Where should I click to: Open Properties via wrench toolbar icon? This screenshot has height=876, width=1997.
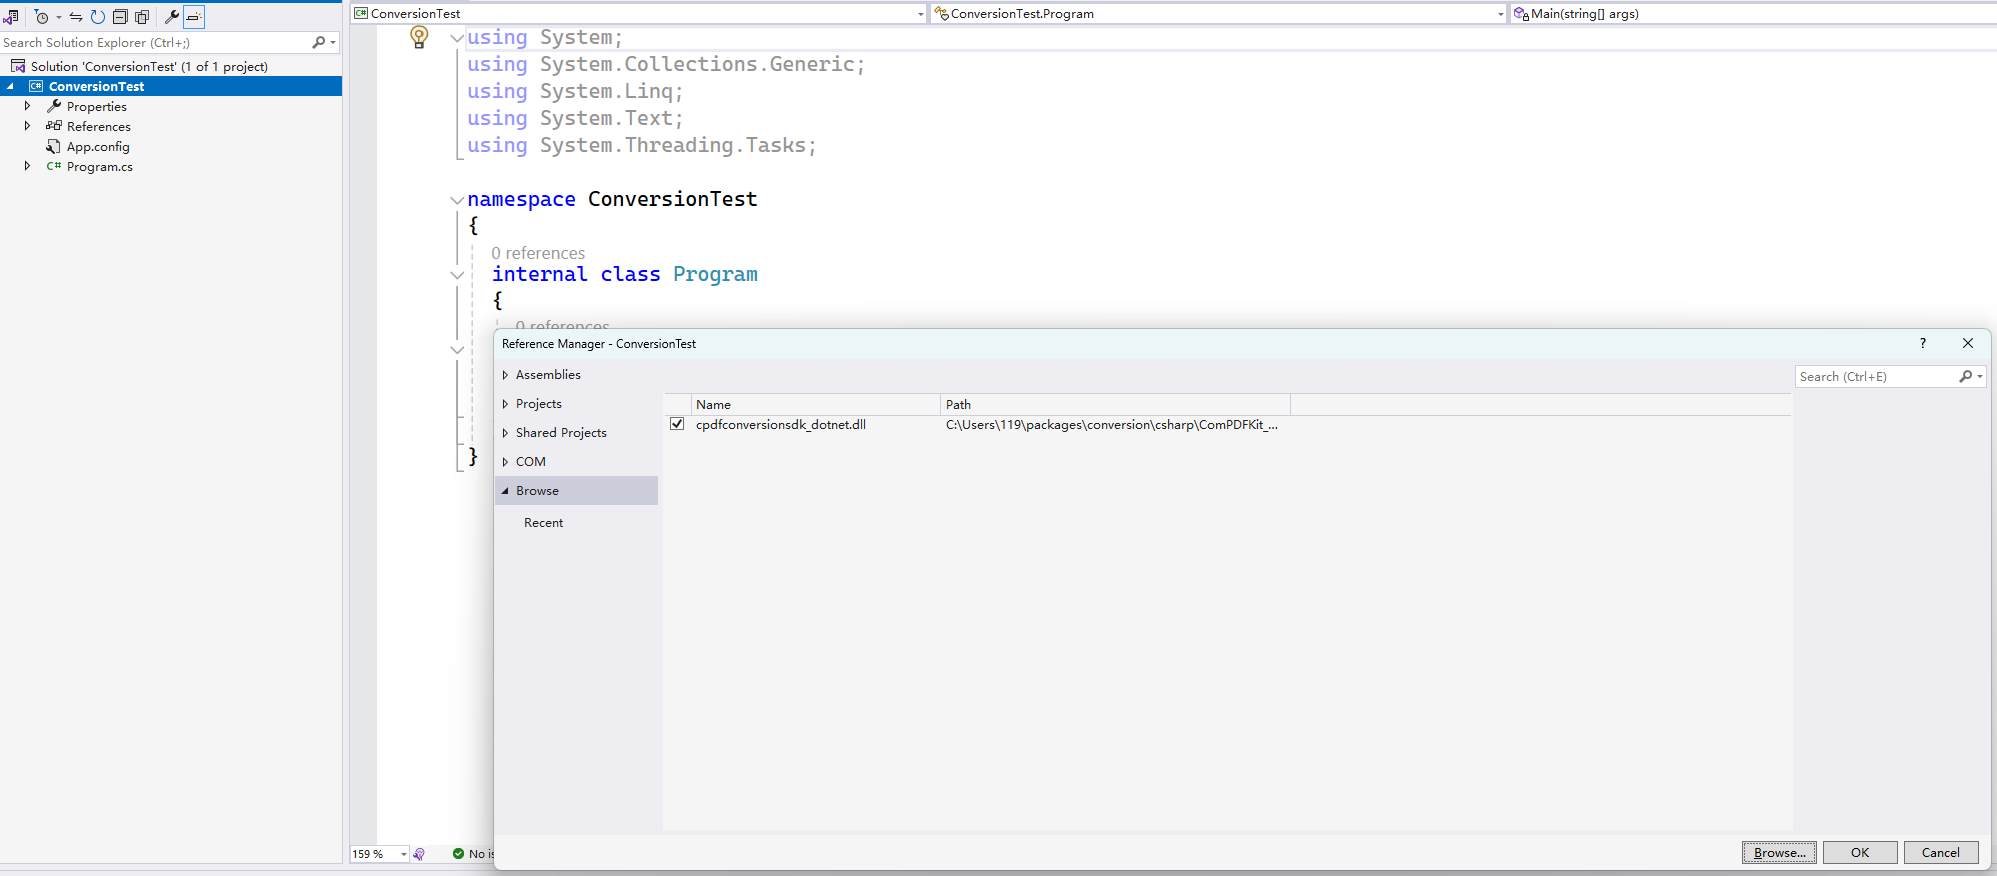[x=172, y=17]
